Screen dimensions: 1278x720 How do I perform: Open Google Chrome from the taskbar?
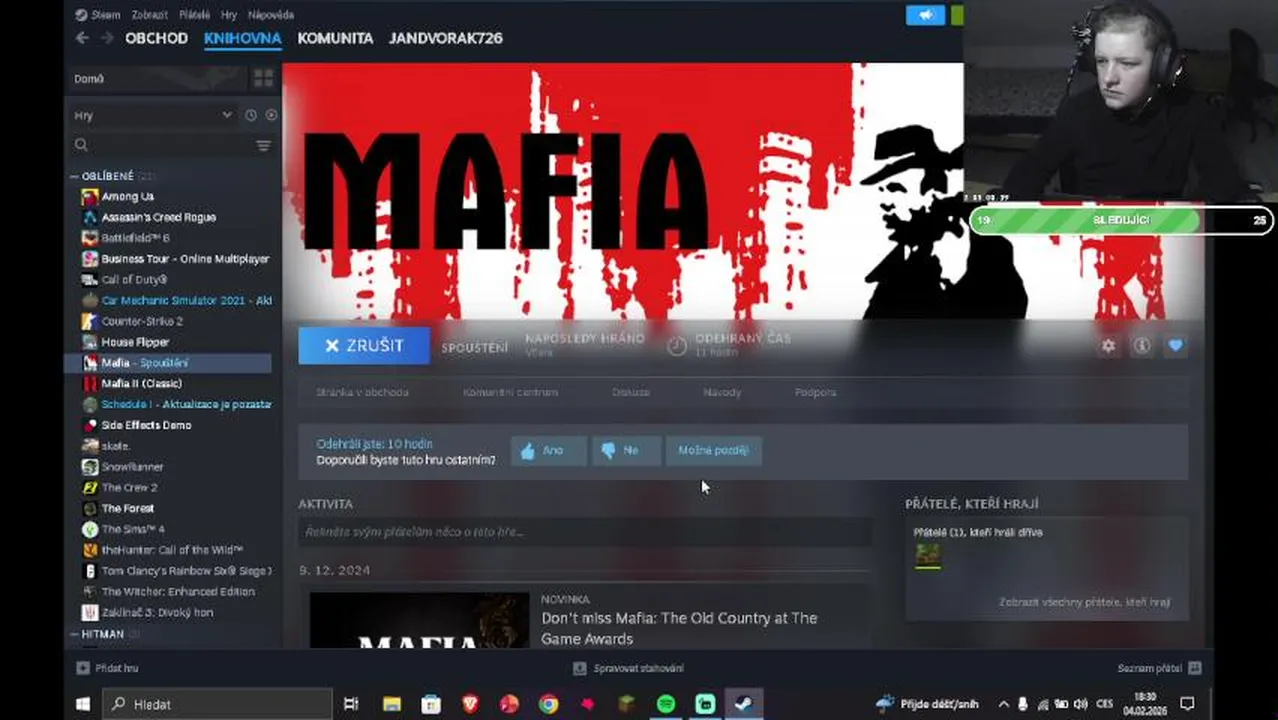pos(548,704)
